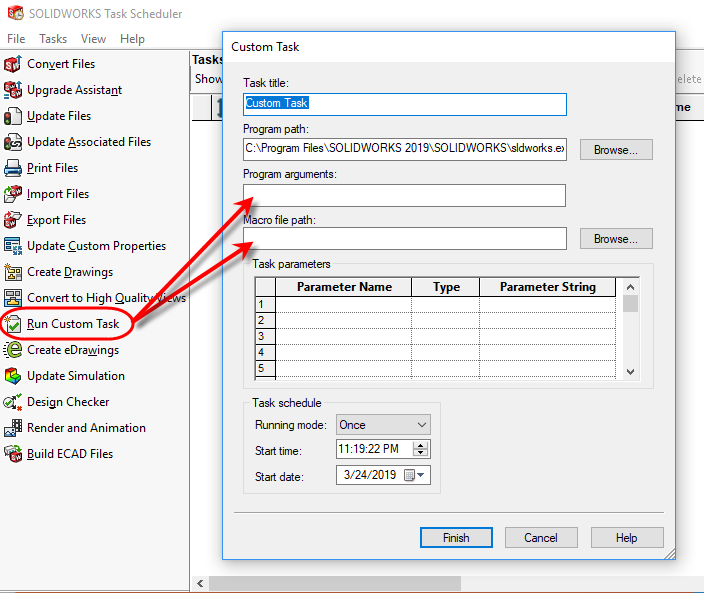
Task: Click the Parameter String cell in row 1
Action: (x=547, y=304)
